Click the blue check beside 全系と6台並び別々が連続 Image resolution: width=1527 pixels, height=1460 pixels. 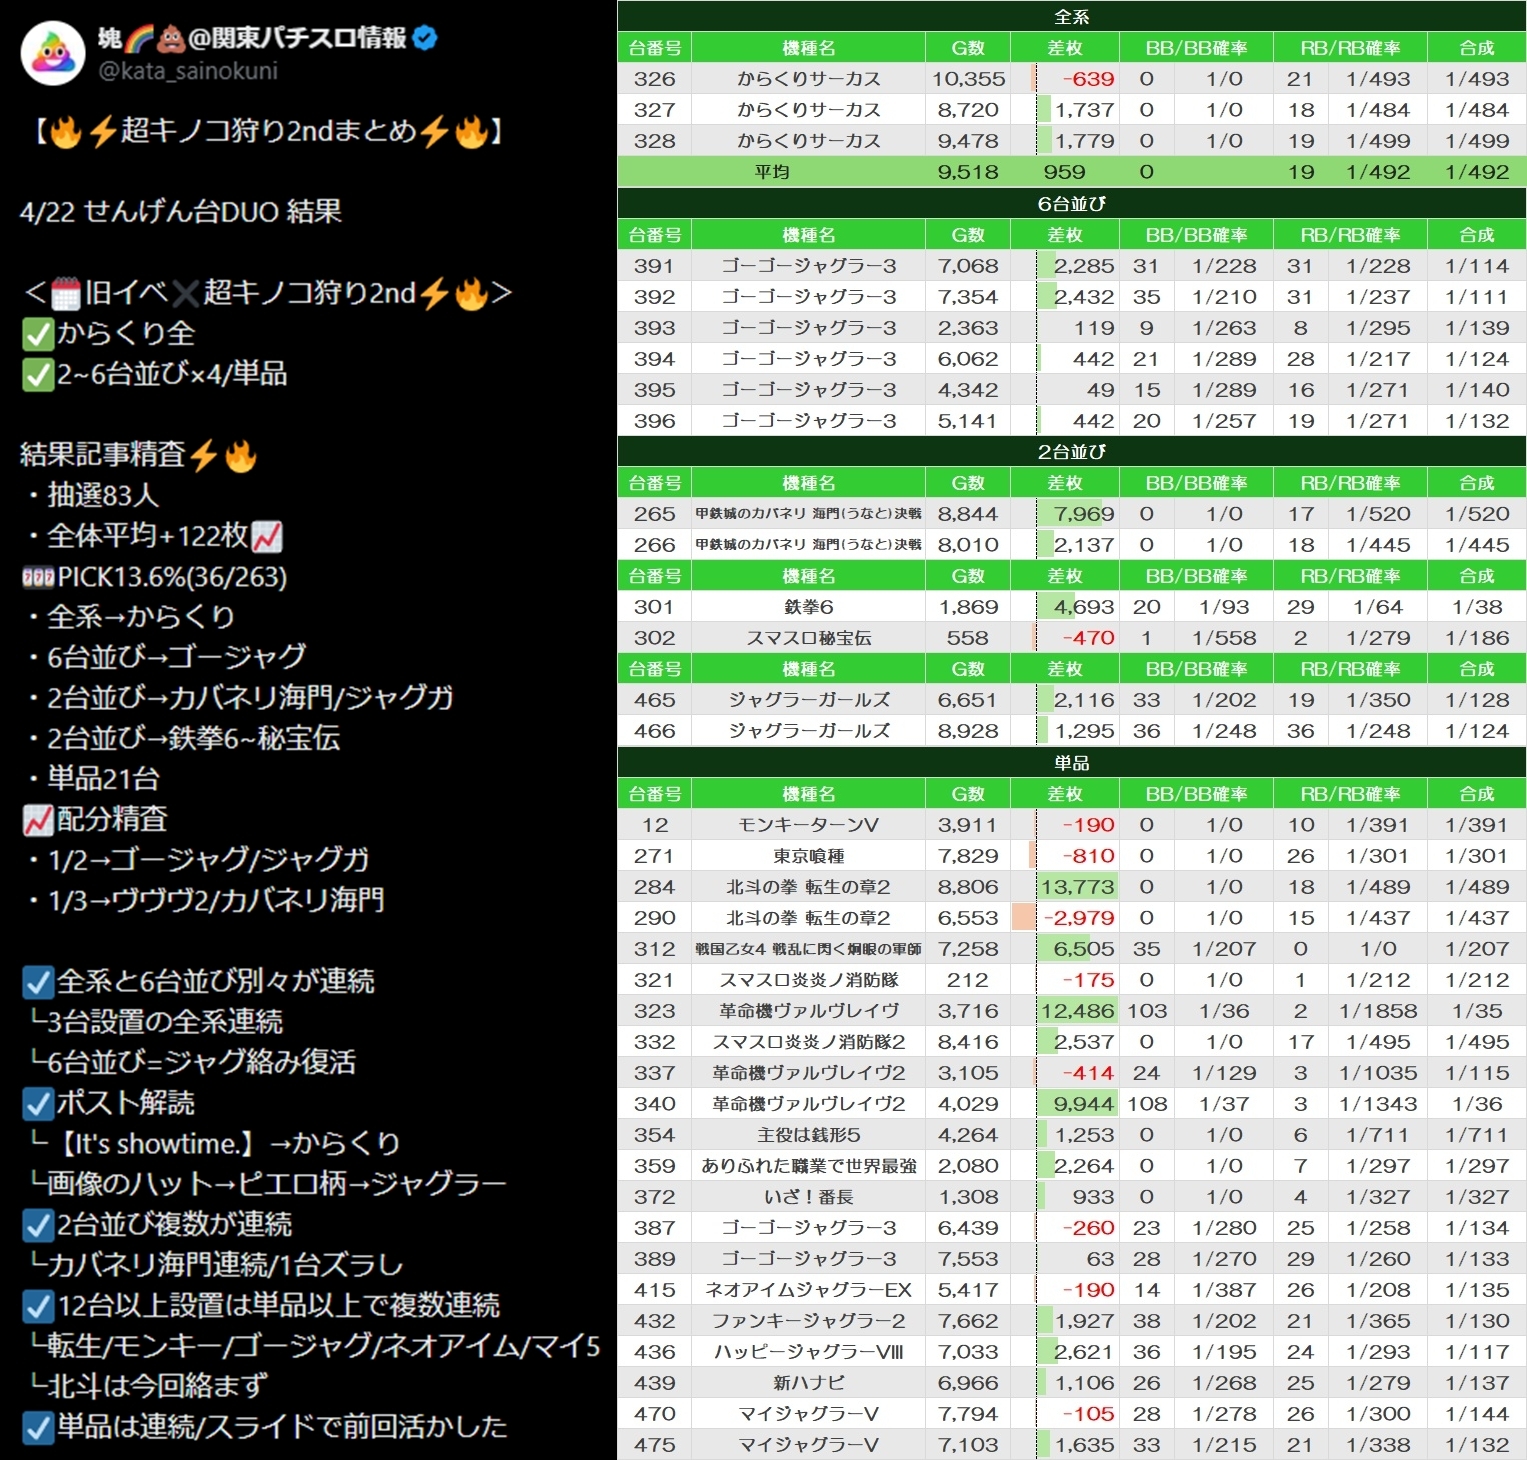pos(38,982)
